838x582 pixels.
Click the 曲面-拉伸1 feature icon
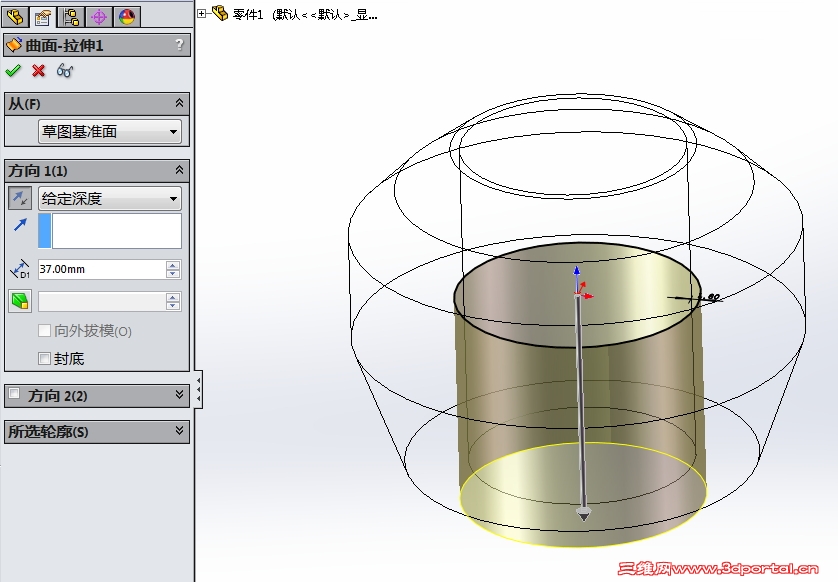[x=14, y=45]
